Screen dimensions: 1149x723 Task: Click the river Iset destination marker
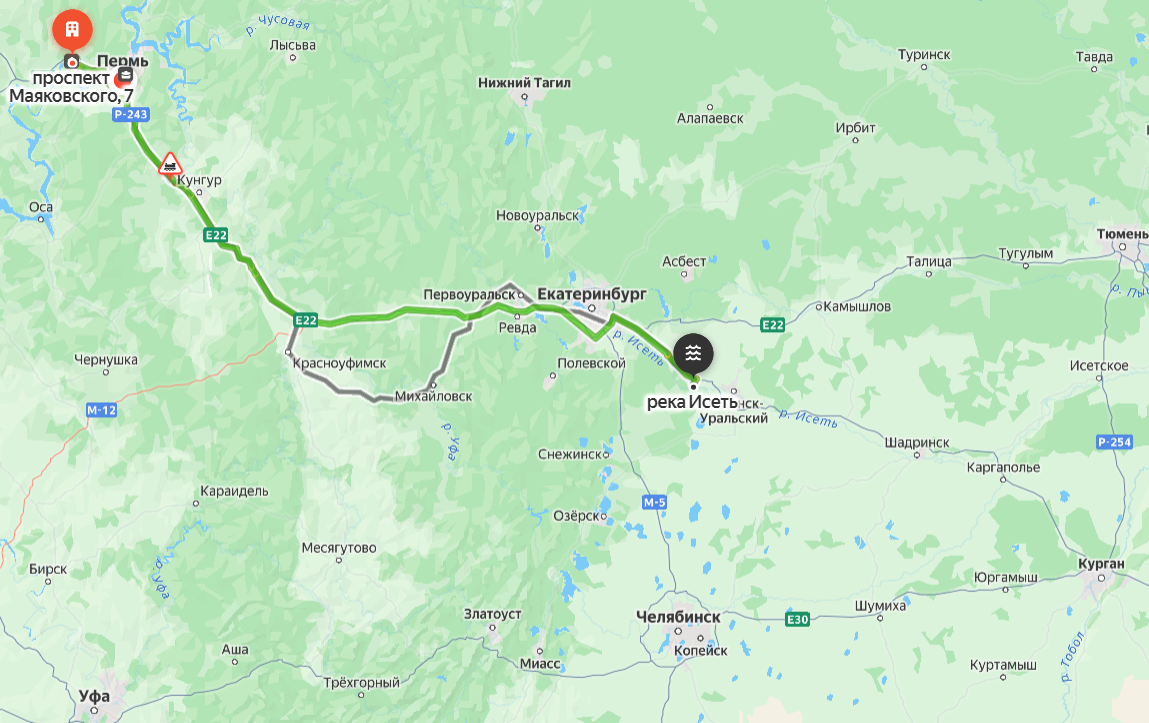click(x=693, y=354)
